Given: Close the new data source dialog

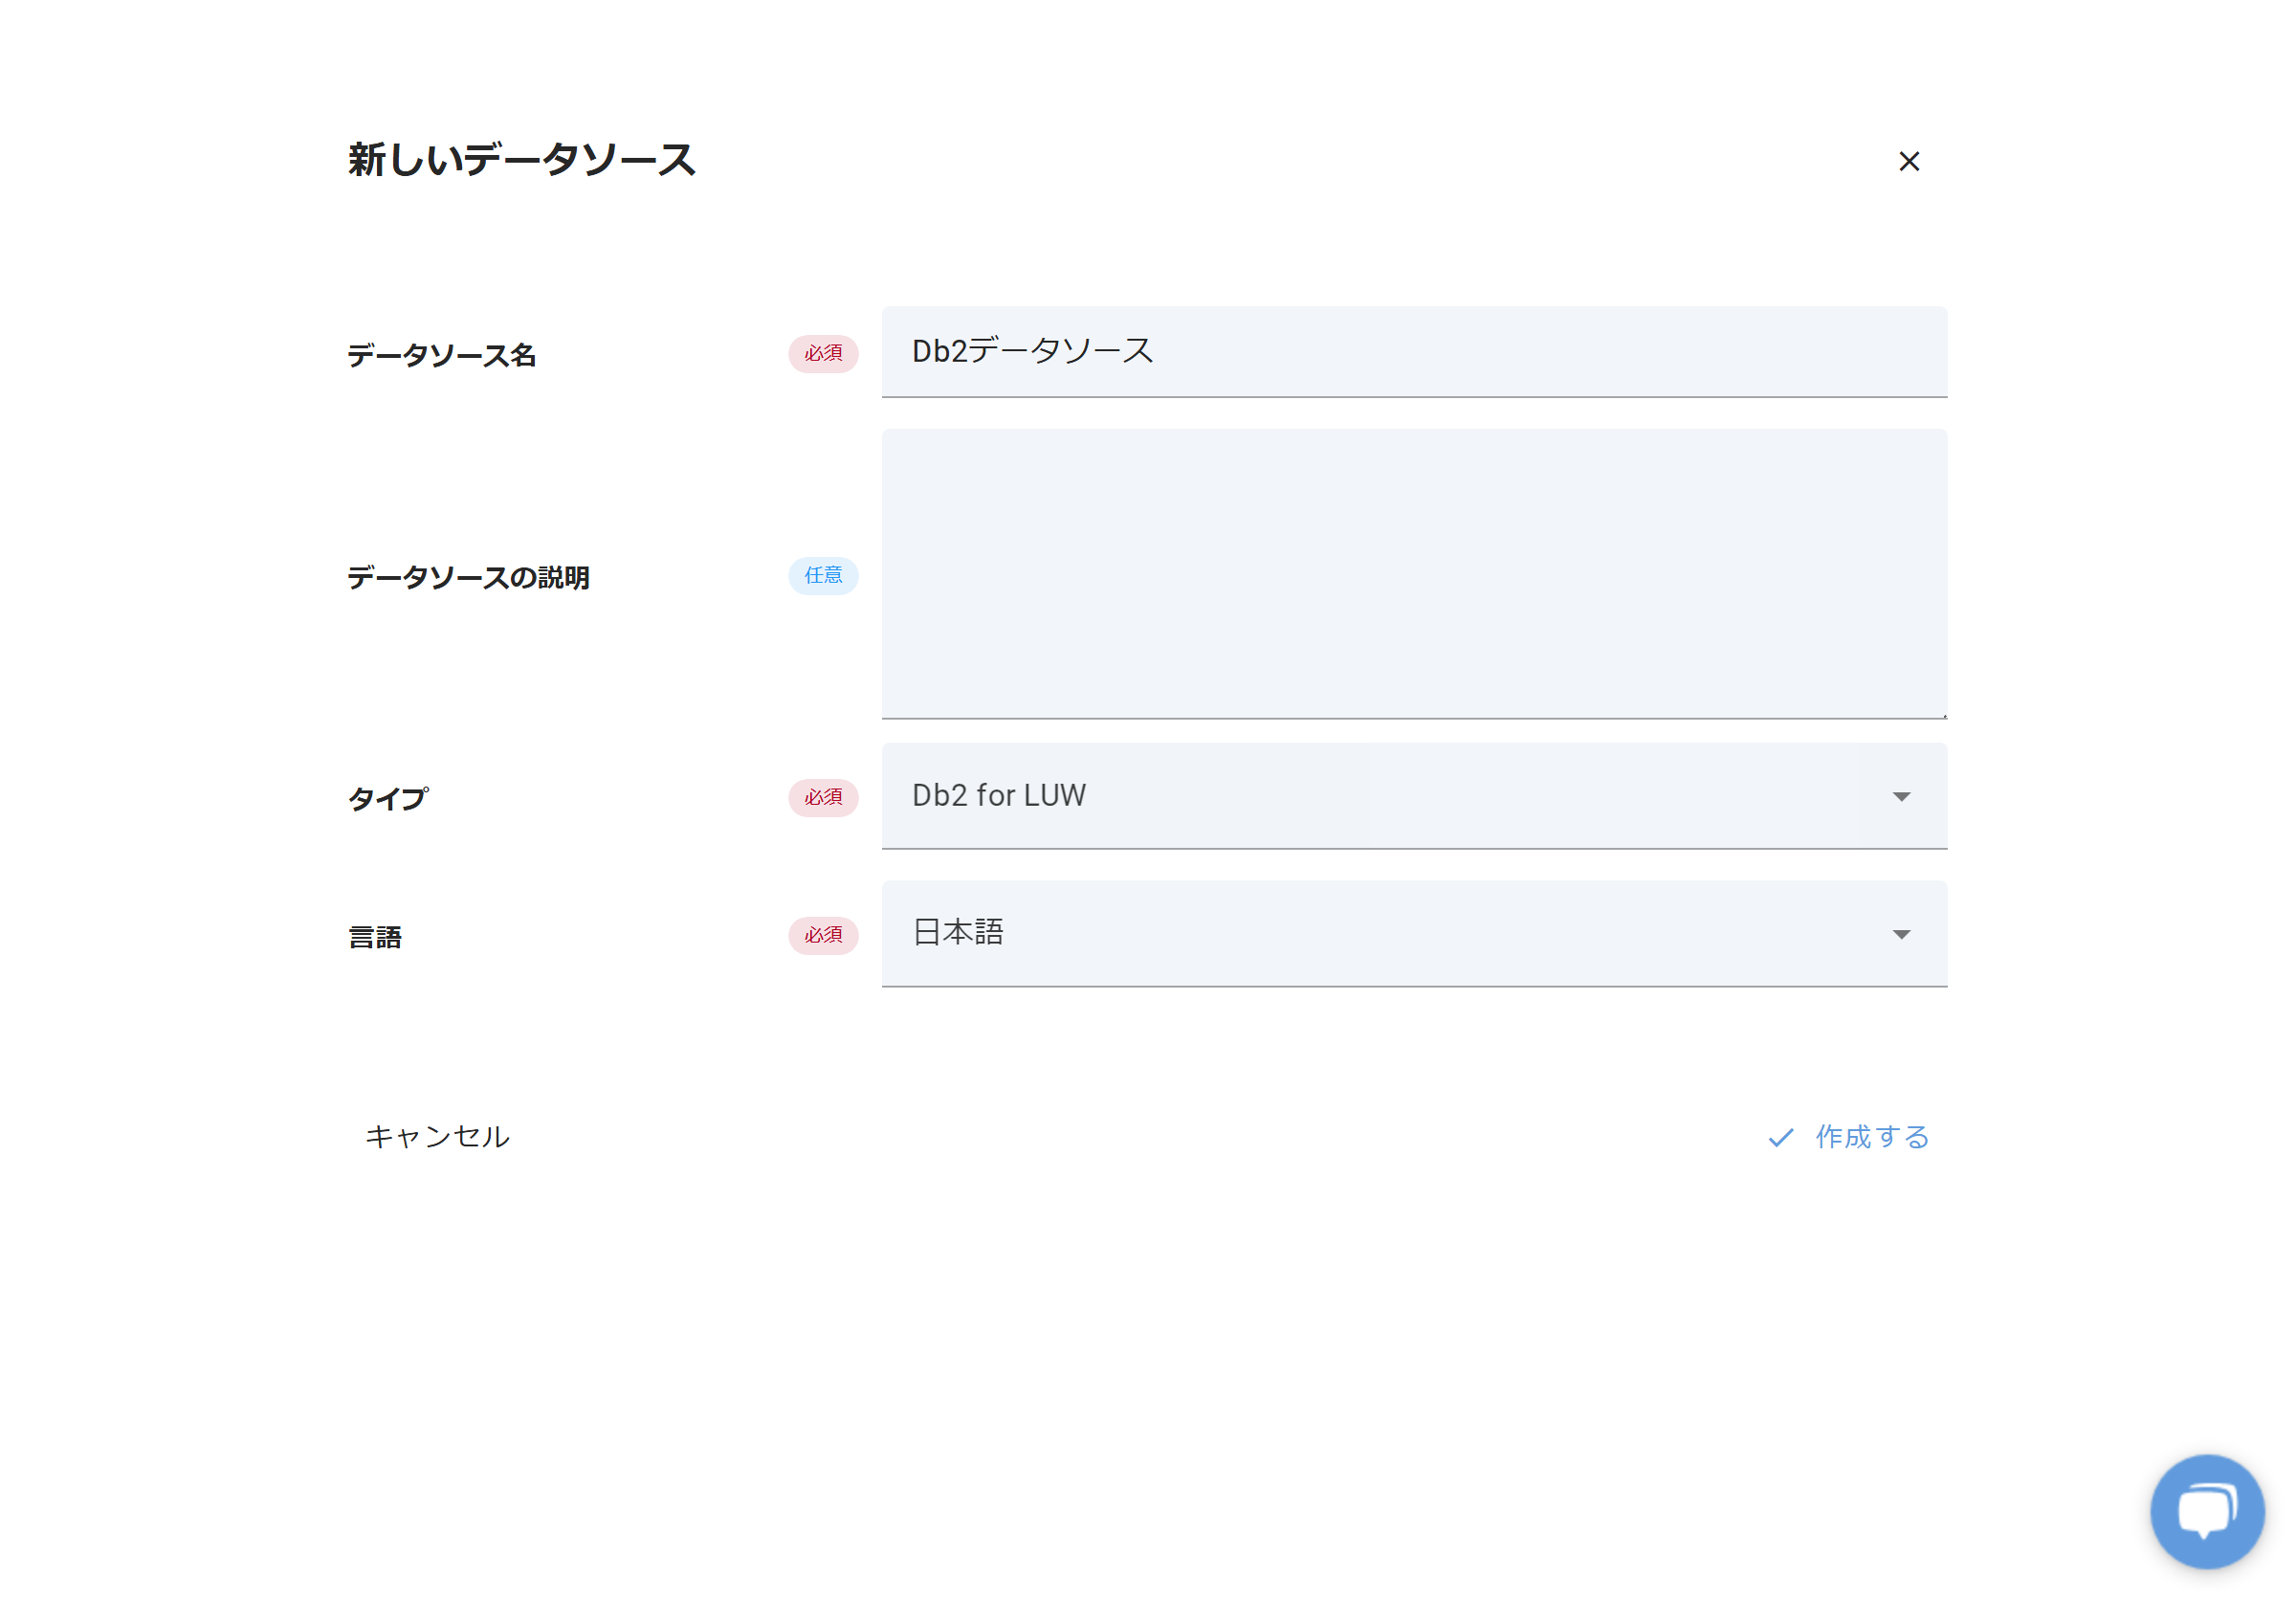Looking at the screenshot, I should [1908, 161].
